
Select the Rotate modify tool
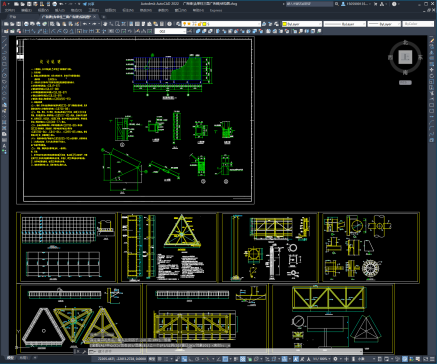pyautogui.click(x=432, y=76)
